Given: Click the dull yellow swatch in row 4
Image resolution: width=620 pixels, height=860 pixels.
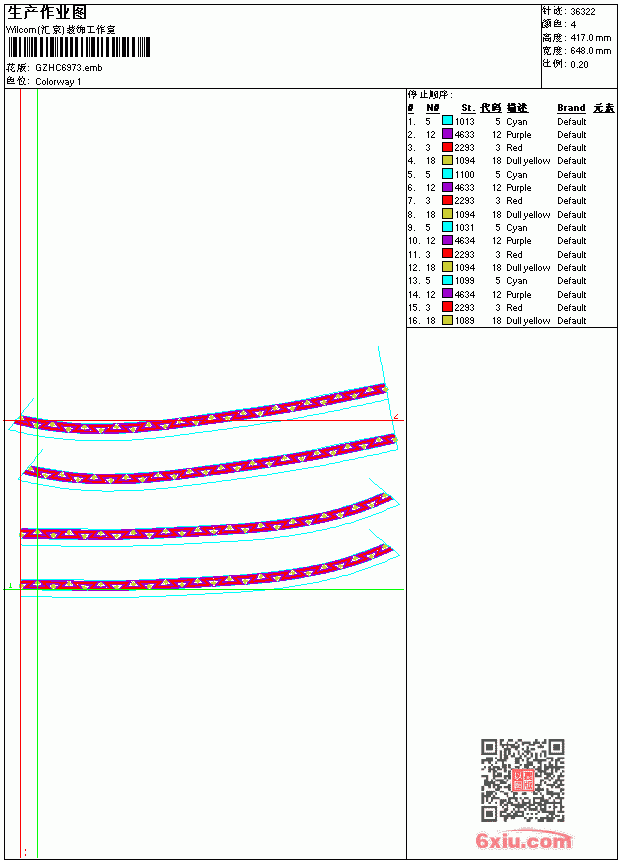Looking at the screenshot, I should coord(448,161).
